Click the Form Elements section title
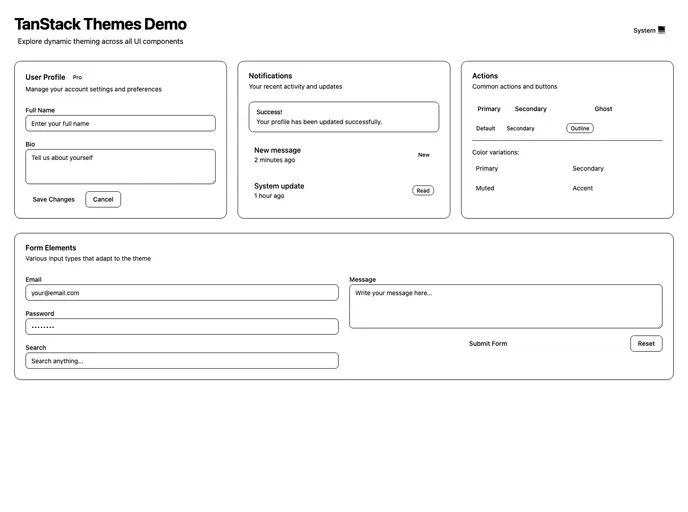Screen dimensions: 688x512 (x=50, y=248)
